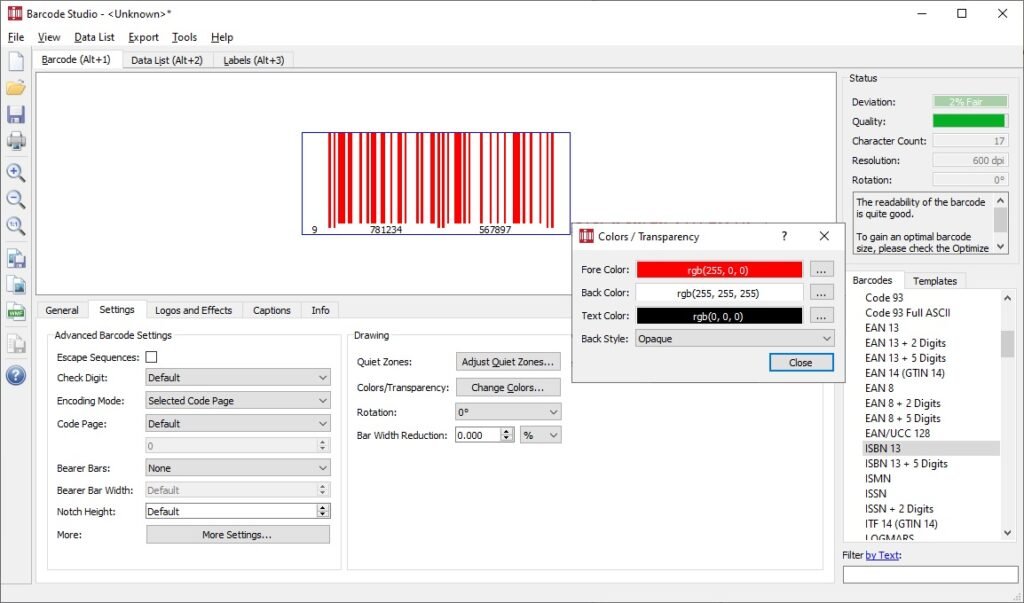Select 'ITF 14 (GTIN 14)' in the list
Screen dimensions: 1024x603
coord(901,524)
